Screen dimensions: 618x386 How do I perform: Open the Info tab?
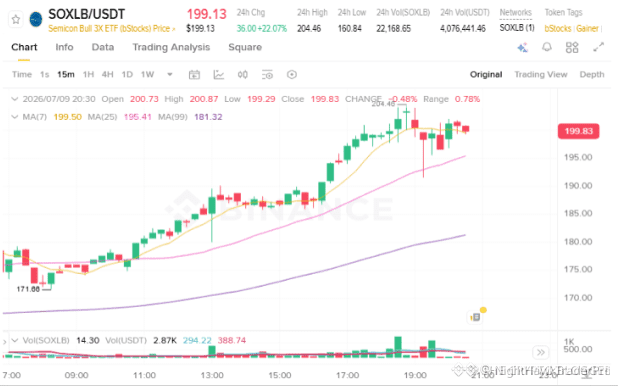(64, 47)
